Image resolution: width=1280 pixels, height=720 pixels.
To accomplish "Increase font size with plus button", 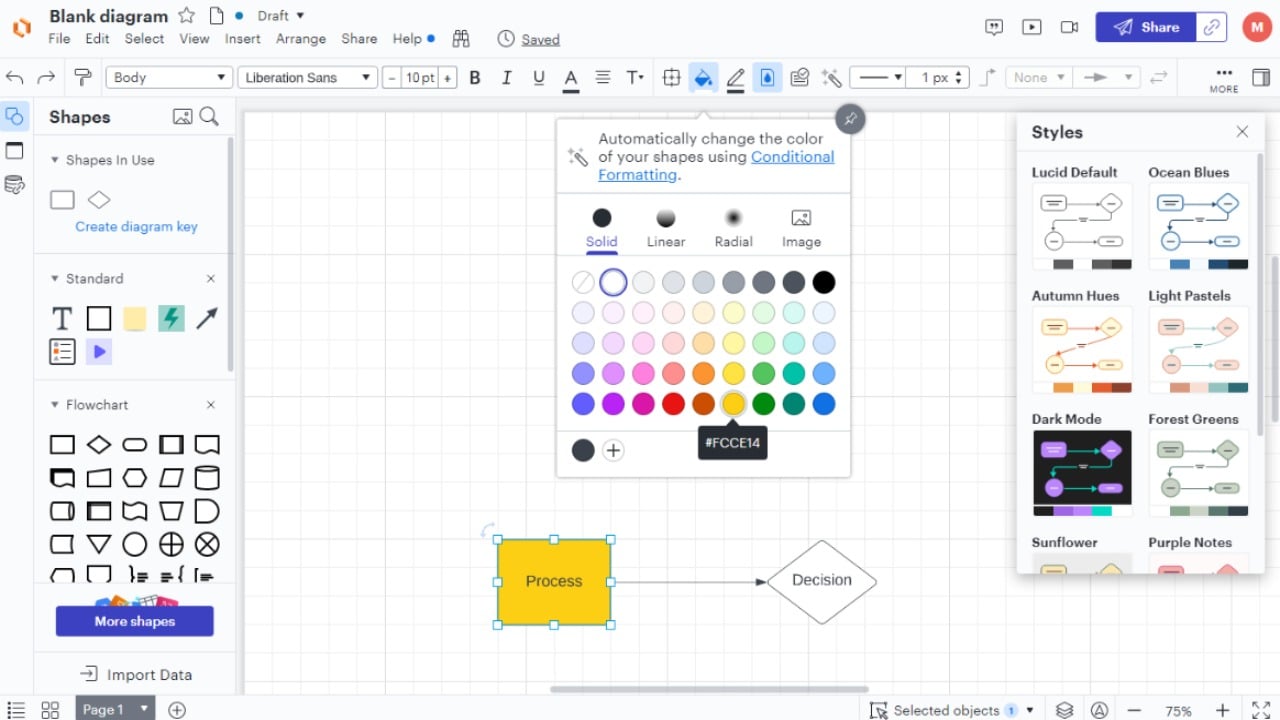I will pos(448,78).
